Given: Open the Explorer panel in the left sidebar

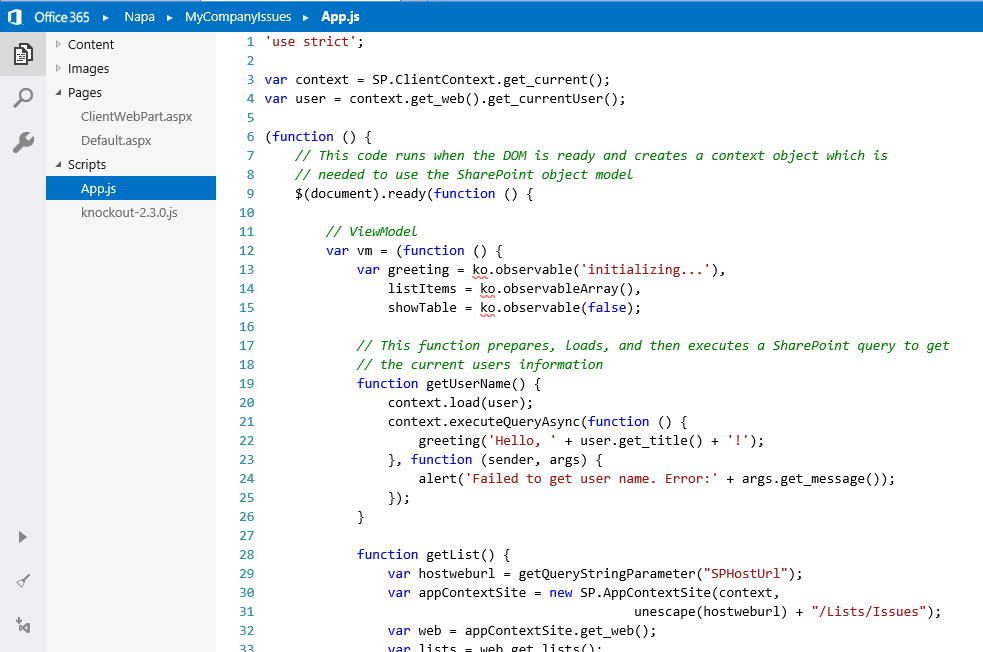Looking at the screenshot, I should [23, 54].
